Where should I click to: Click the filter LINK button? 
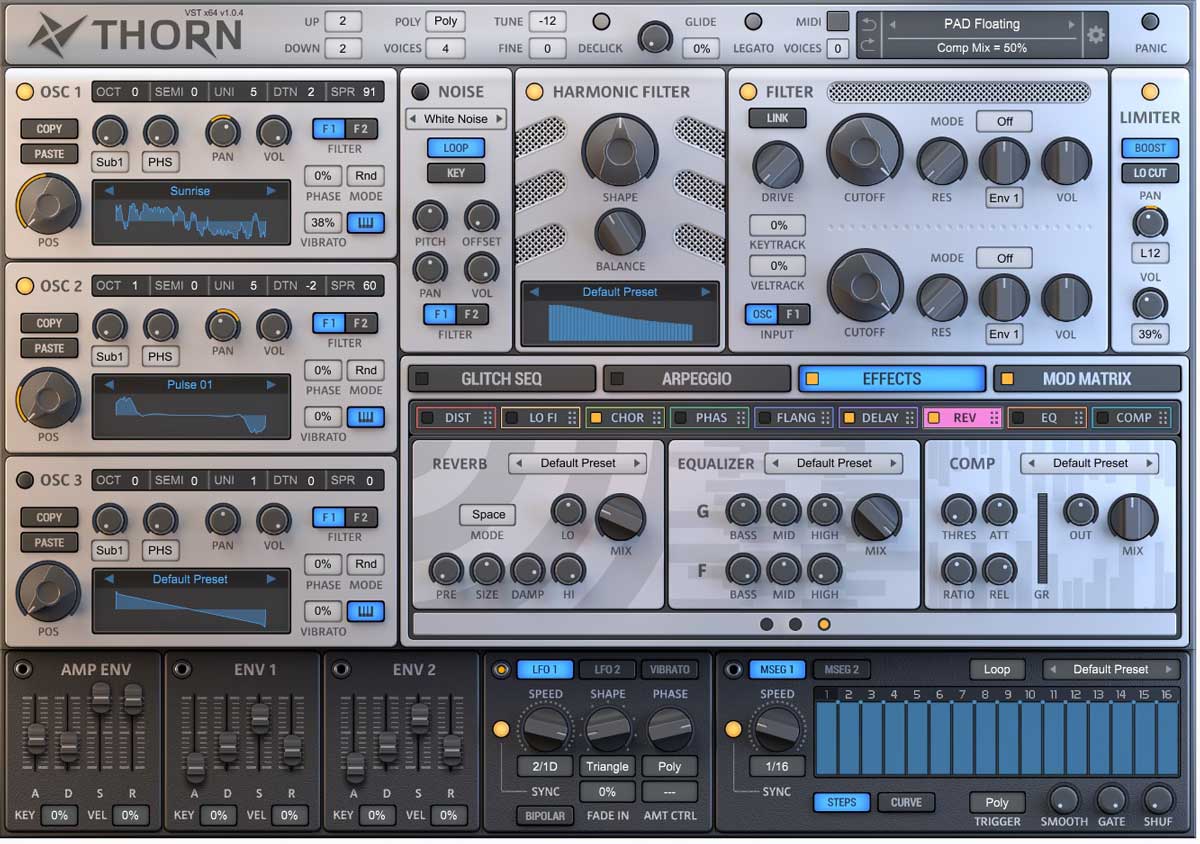777,118
